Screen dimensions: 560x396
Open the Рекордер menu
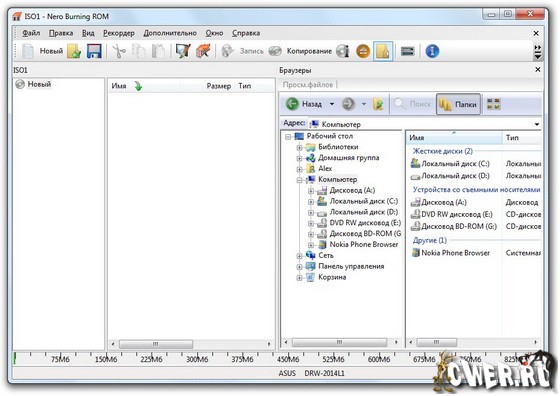[119, 33]
